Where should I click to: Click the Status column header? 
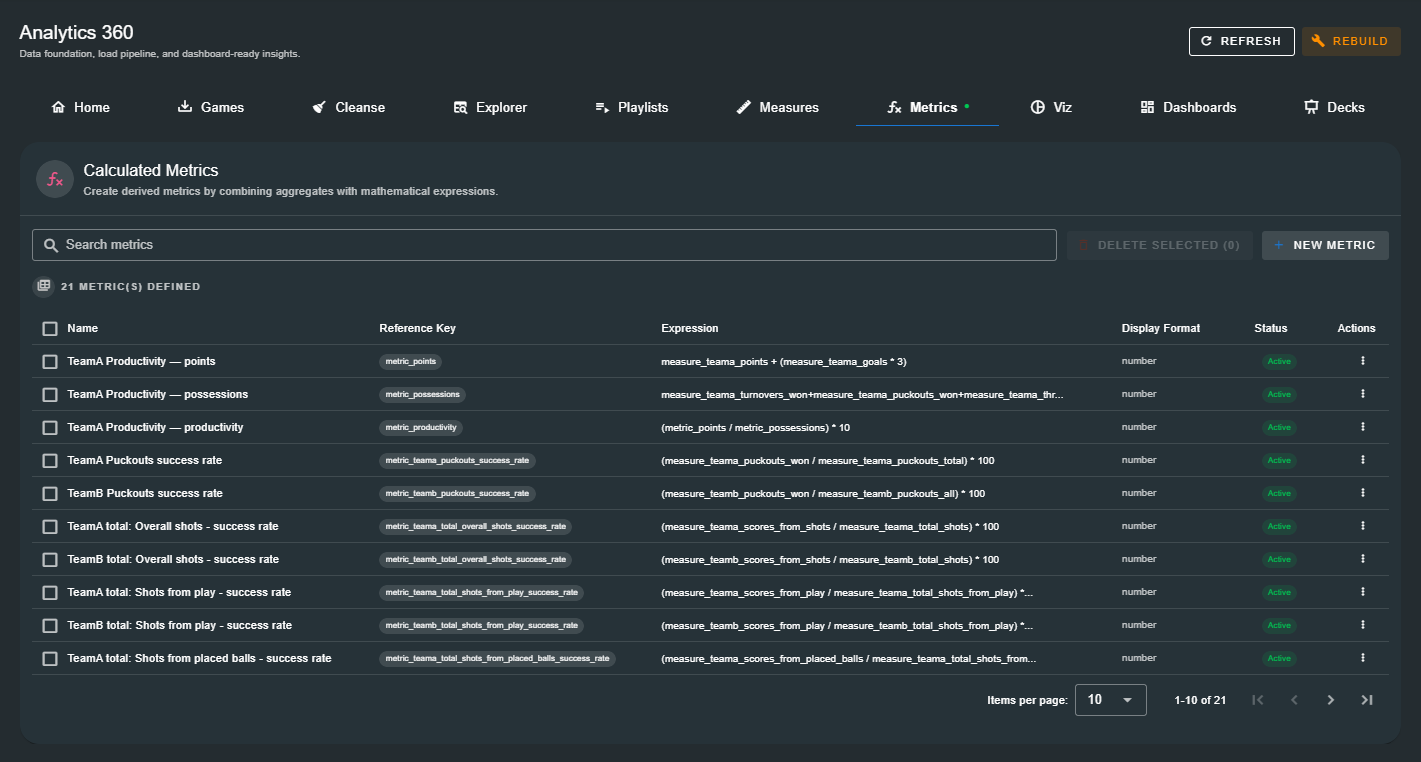coord(1271,328)
